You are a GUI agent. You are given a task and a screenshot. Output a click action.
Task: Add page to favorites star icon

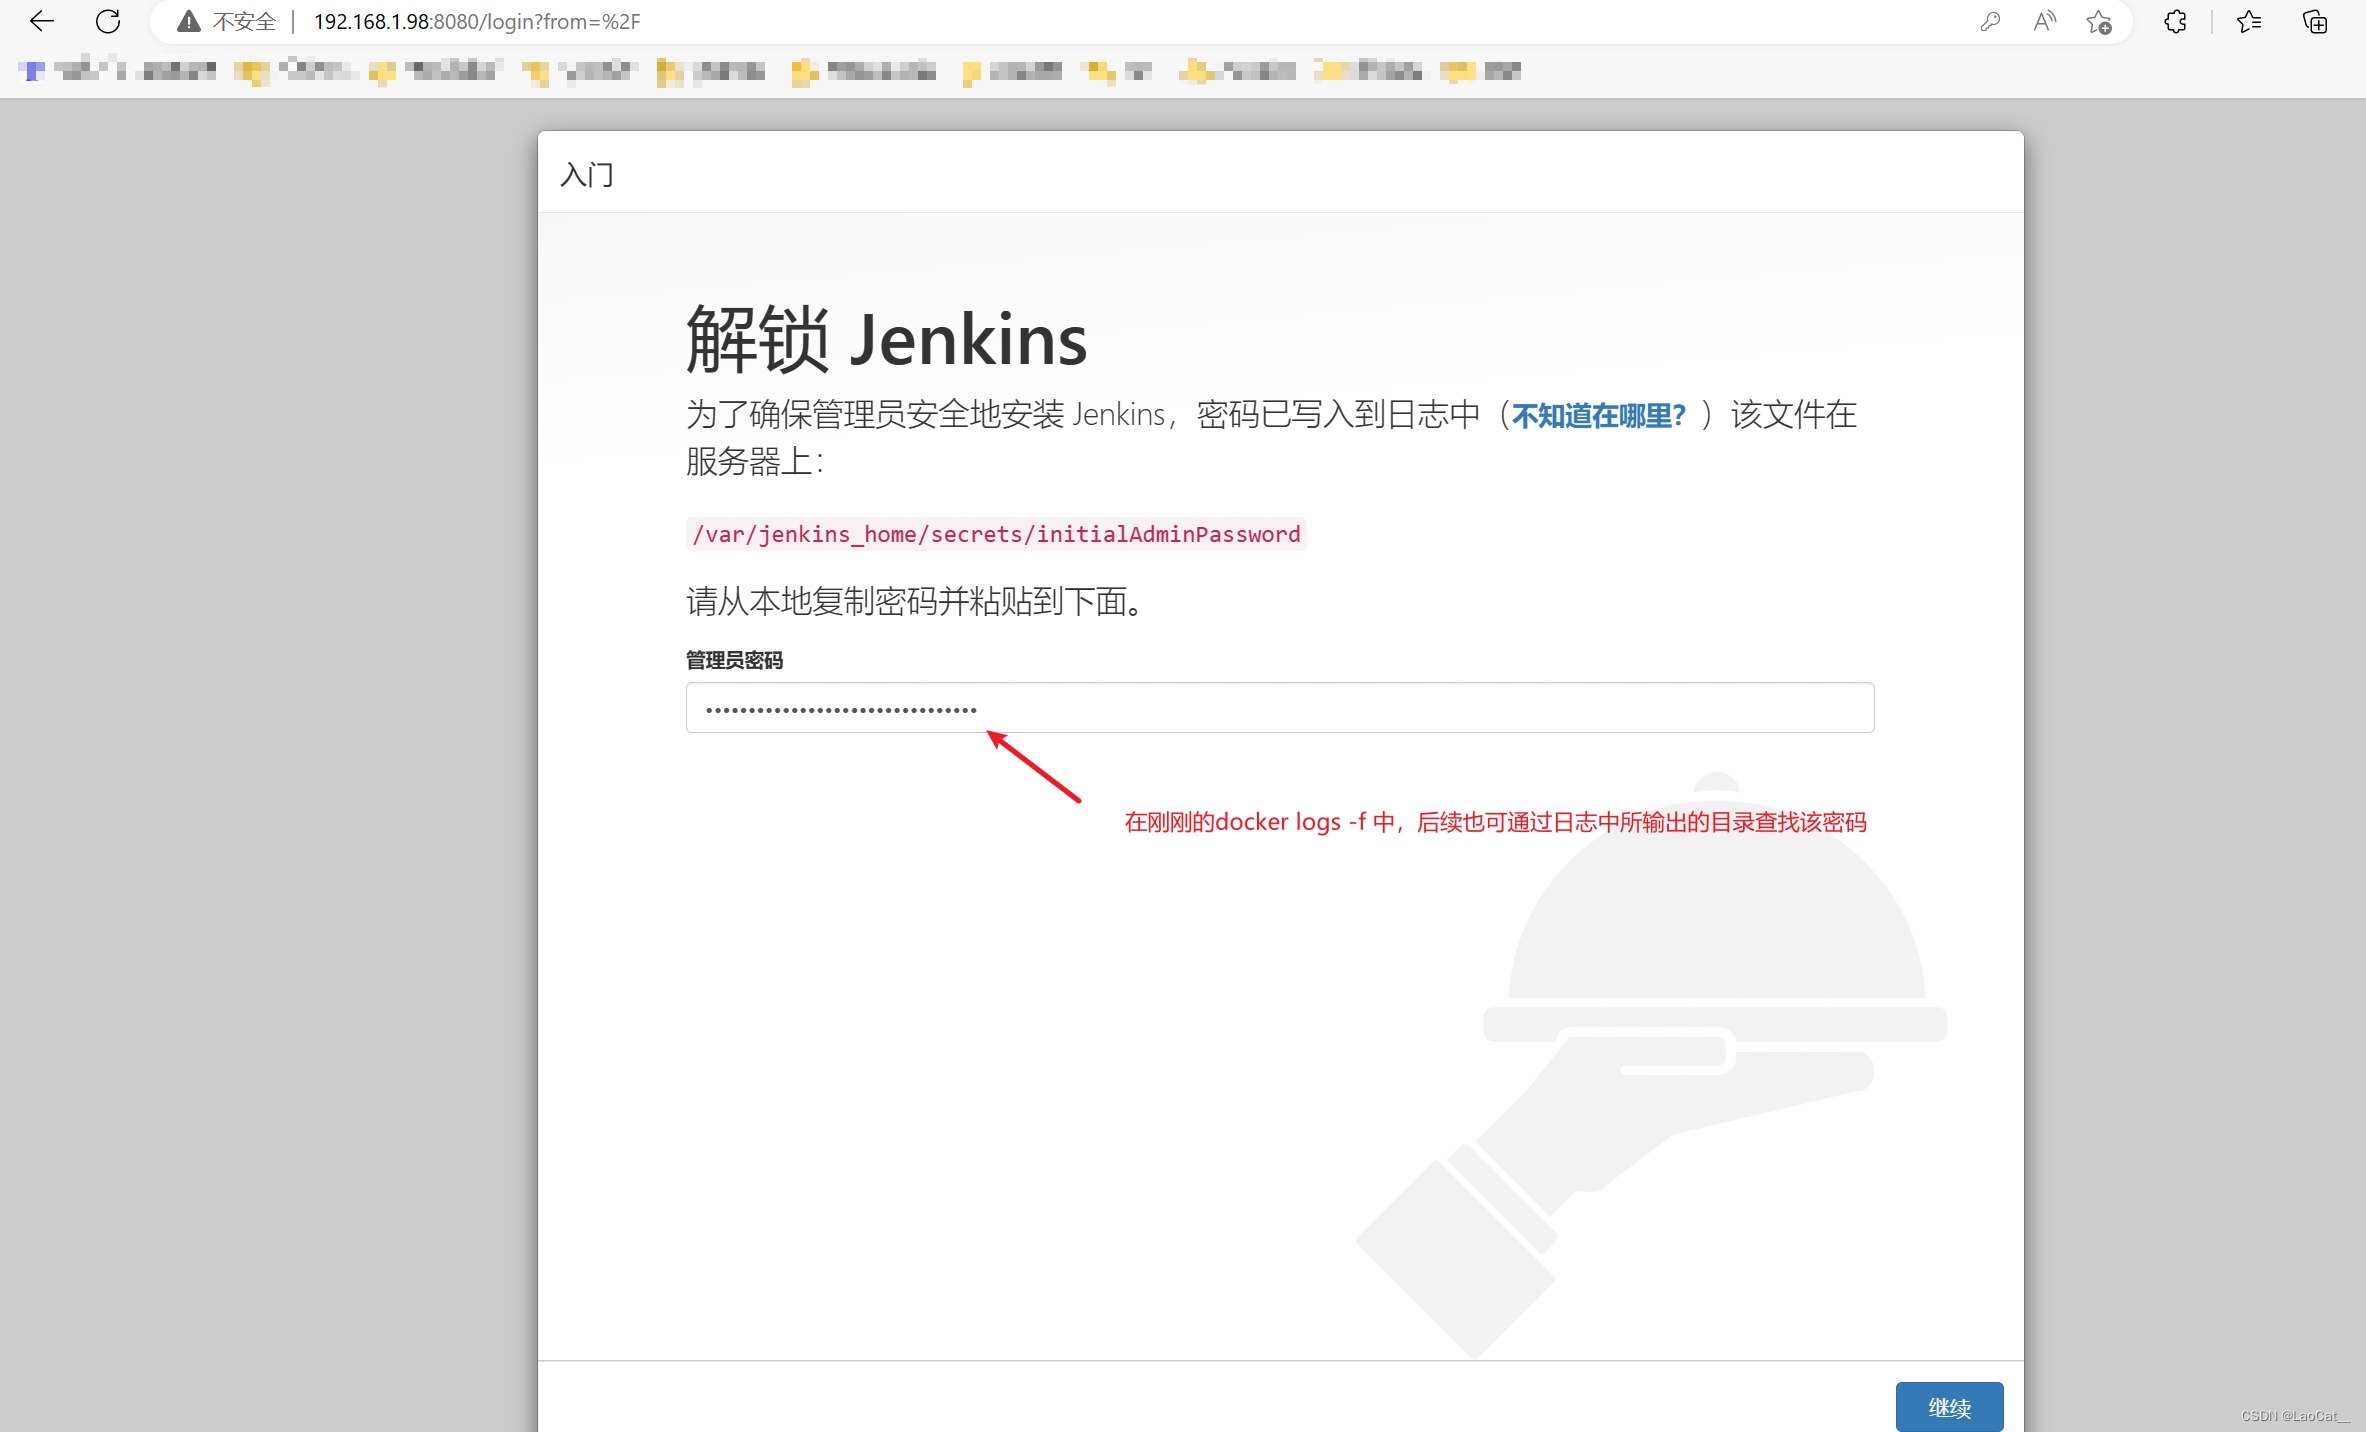[2099, 21]
